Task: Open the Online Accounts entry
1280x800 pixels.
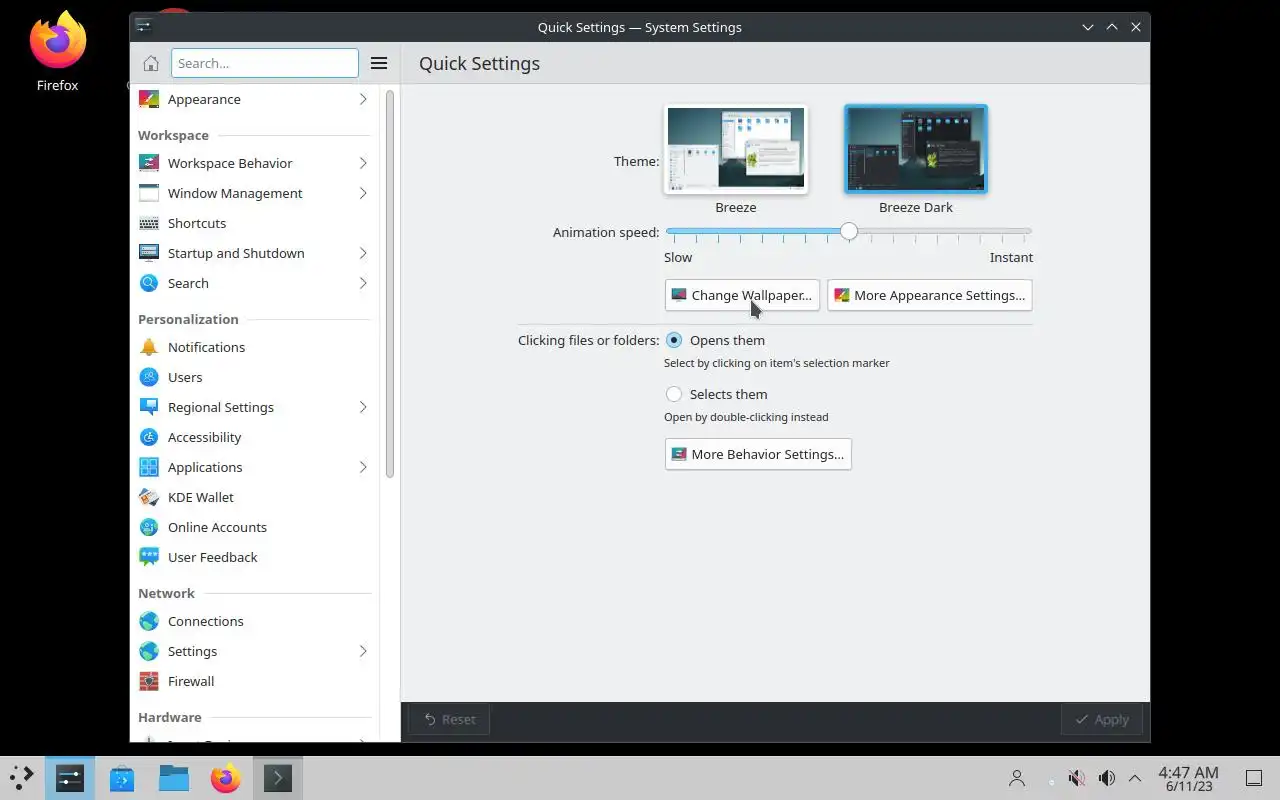Action: click(254, 527)
